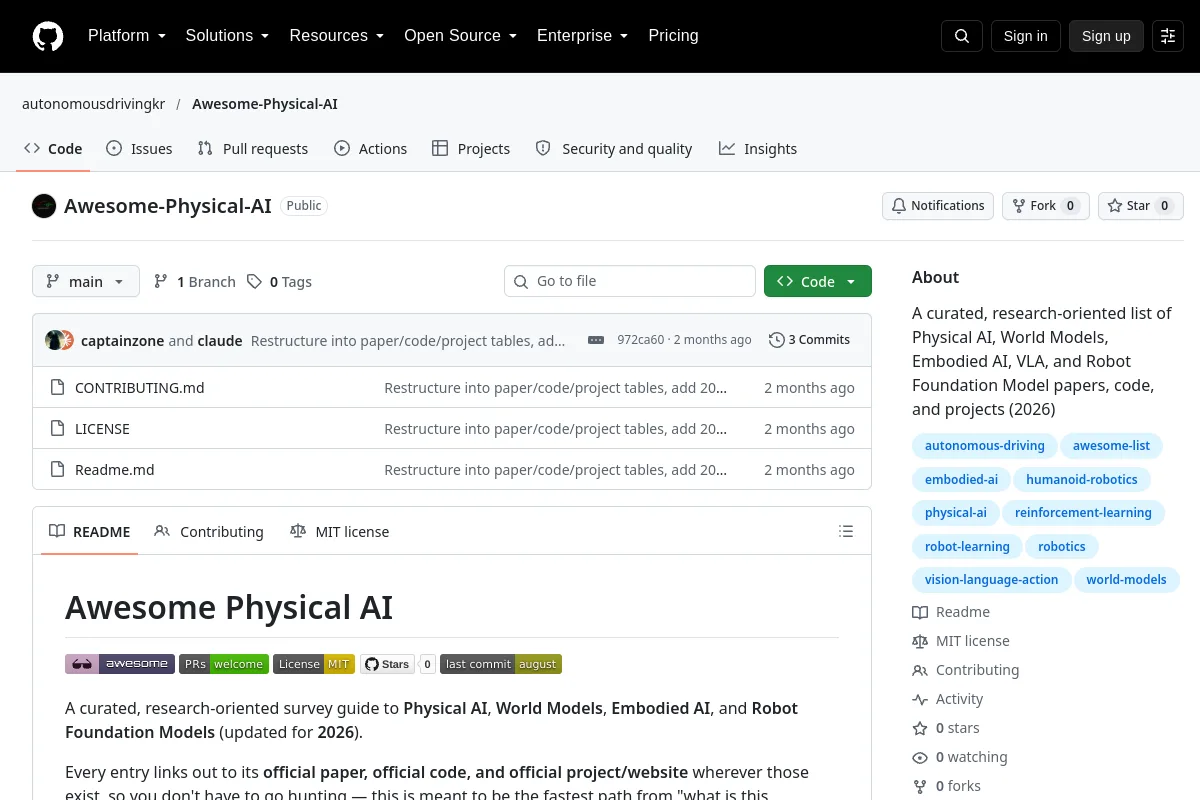Viewport: 1200px width, 800px height.
Task: Click the License MIT badge
Action: [x=314, y=664]
